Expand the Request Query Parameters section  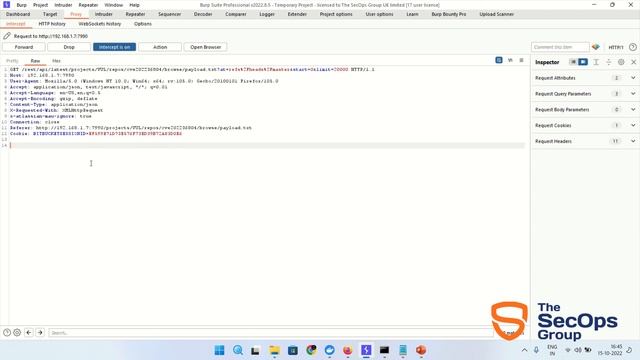click(x=585, y=94)
